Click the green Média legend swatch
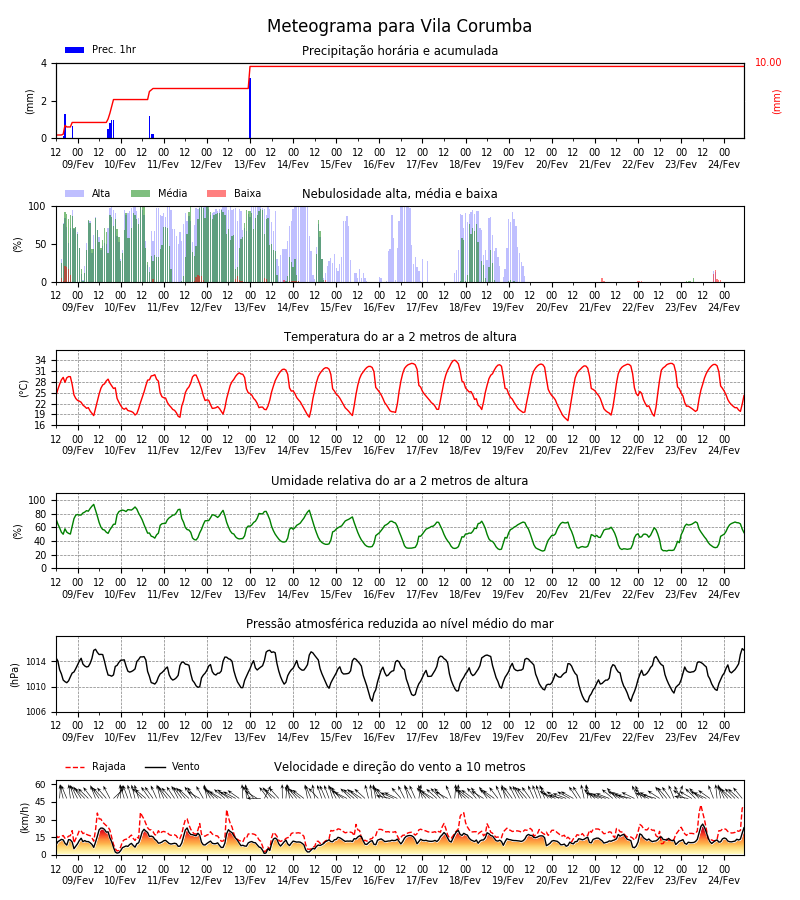This screenshot has height=900, width=800. coord(141,193)
